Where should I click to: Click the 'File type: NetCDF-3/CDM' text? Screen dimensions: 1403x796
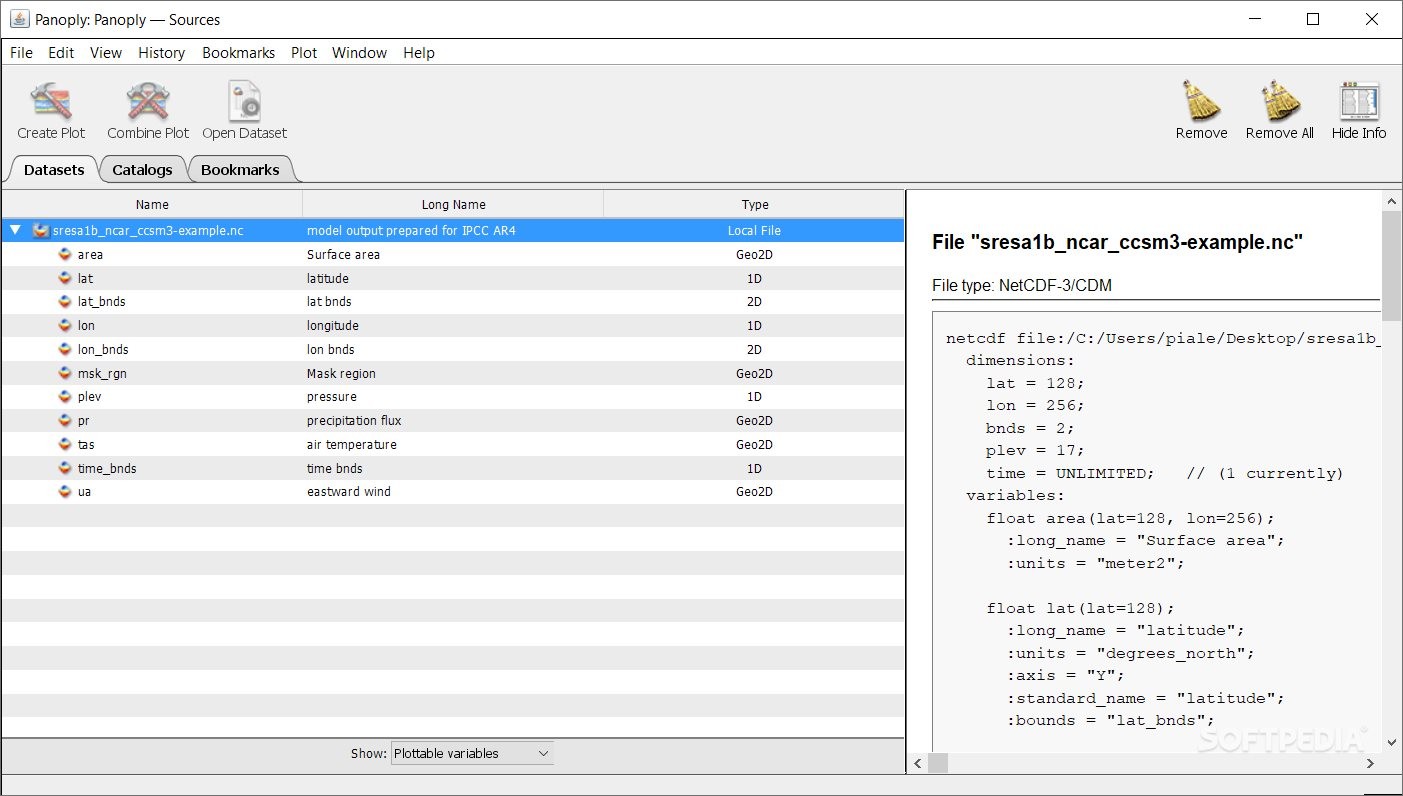click(x=1022, y=286)
